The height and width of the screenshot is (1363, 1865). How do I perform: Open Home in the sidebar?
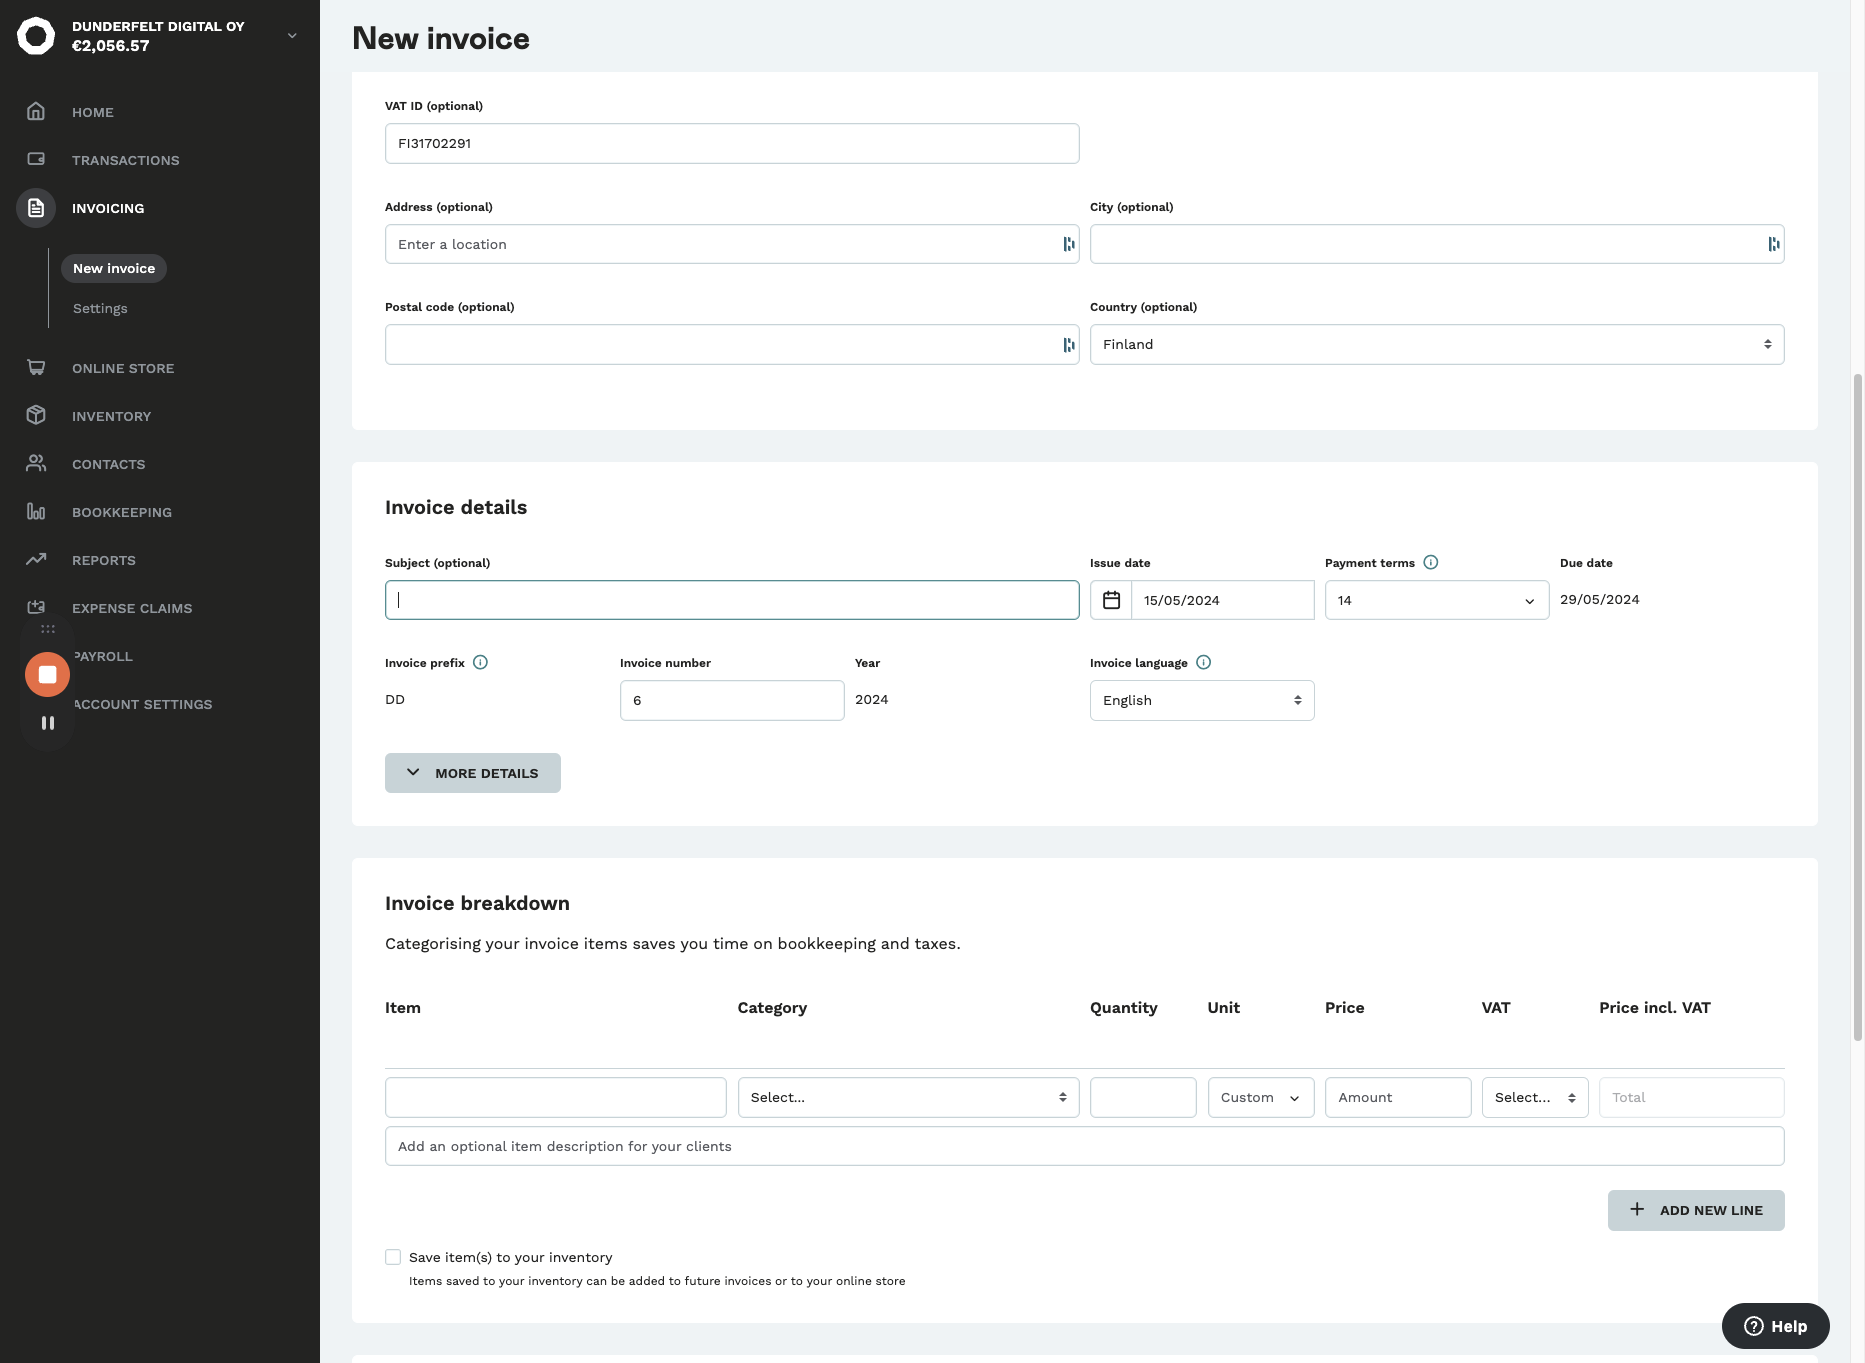[x=93, y=112]
